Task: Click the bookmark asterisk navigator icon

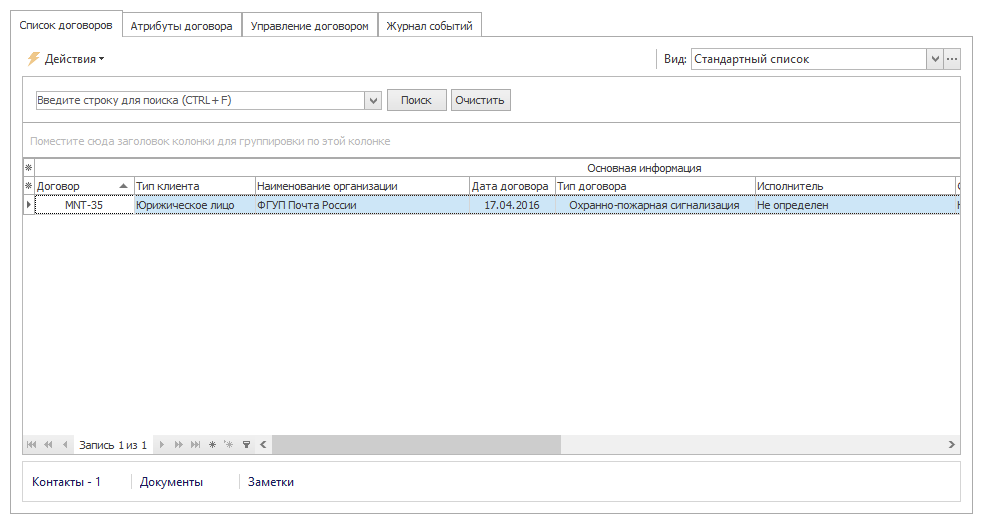Action: point(213,444)
